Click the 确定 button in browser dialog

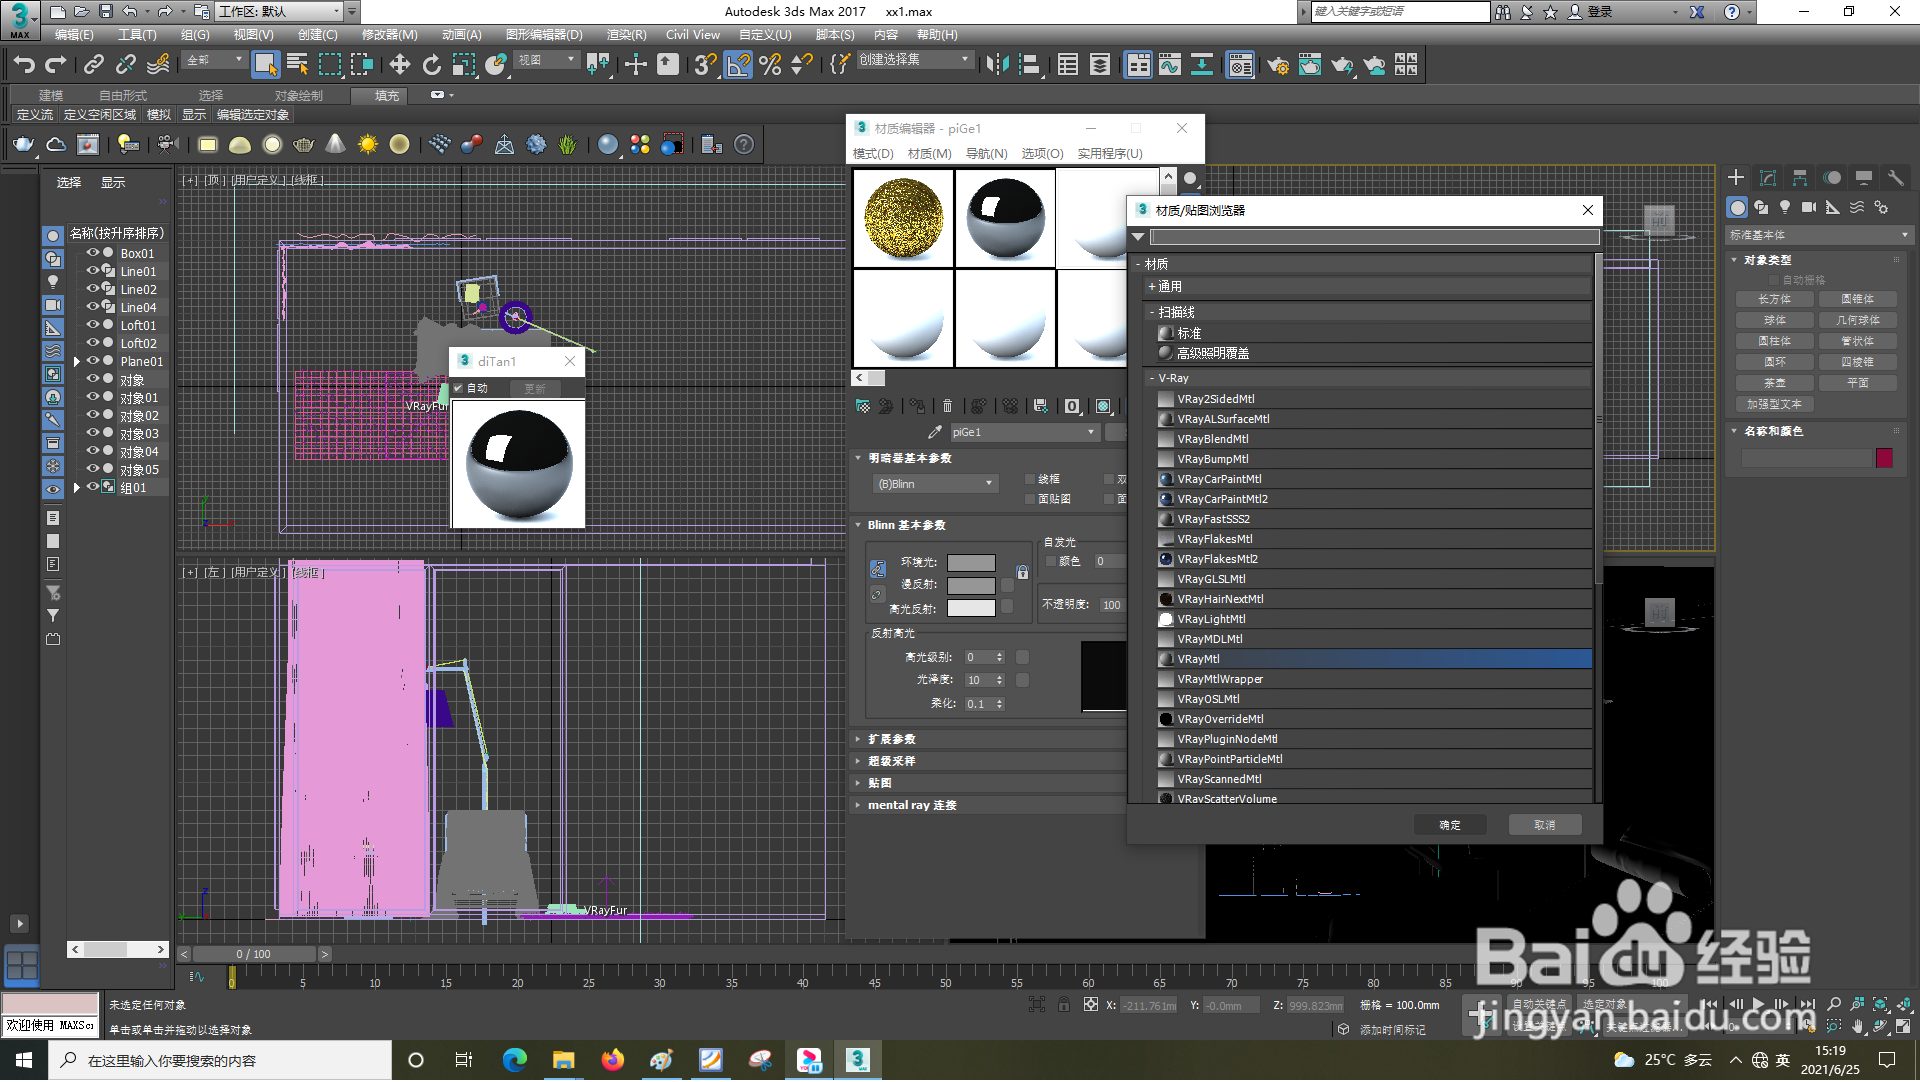(1449, 826)
